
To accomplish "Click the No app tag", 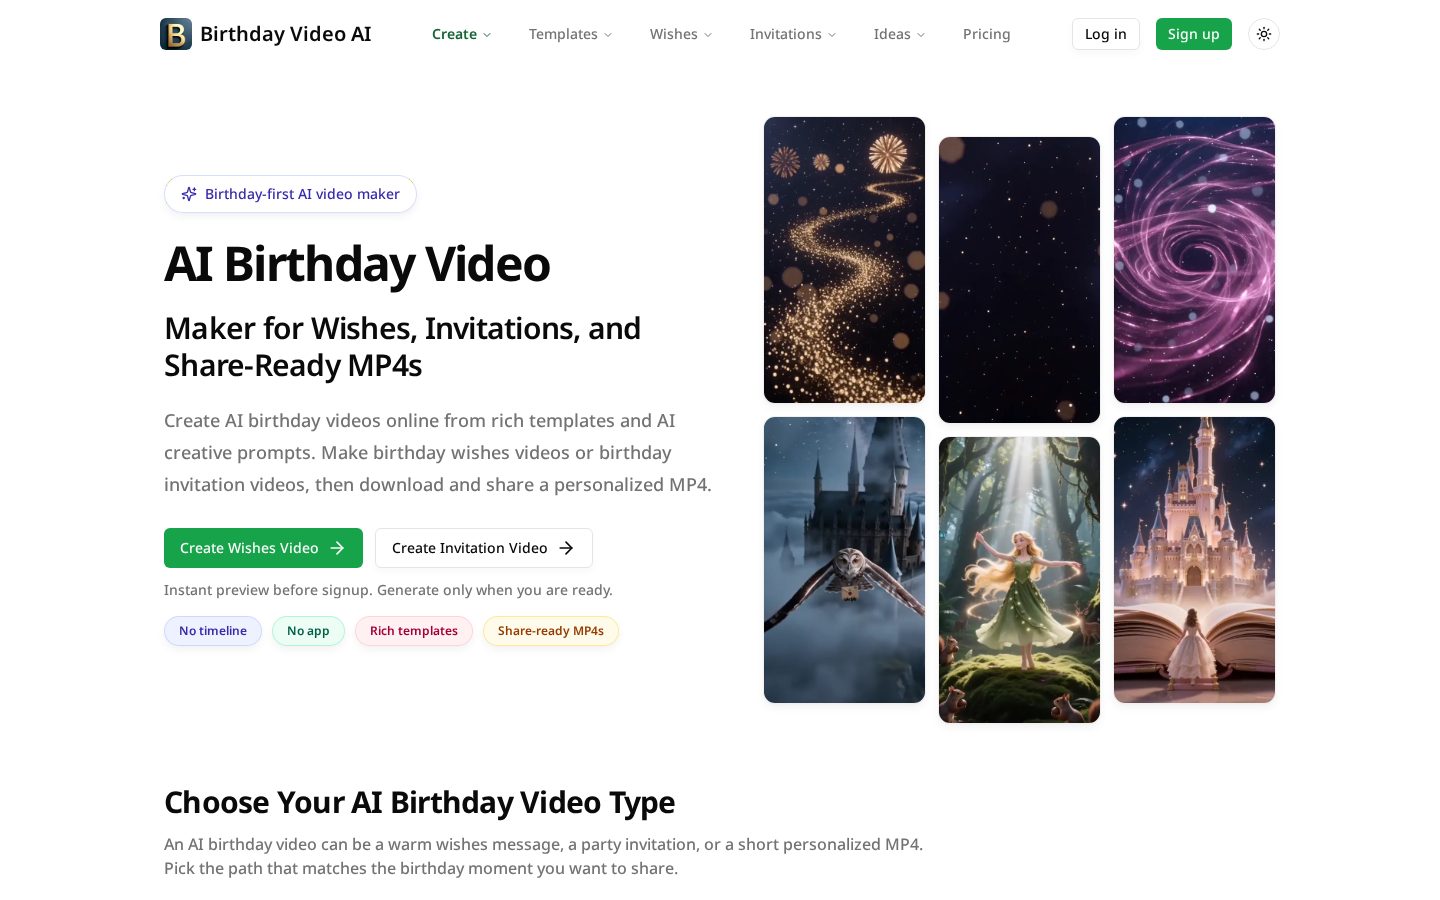I will pyautogui.click(x=308, y=631).
